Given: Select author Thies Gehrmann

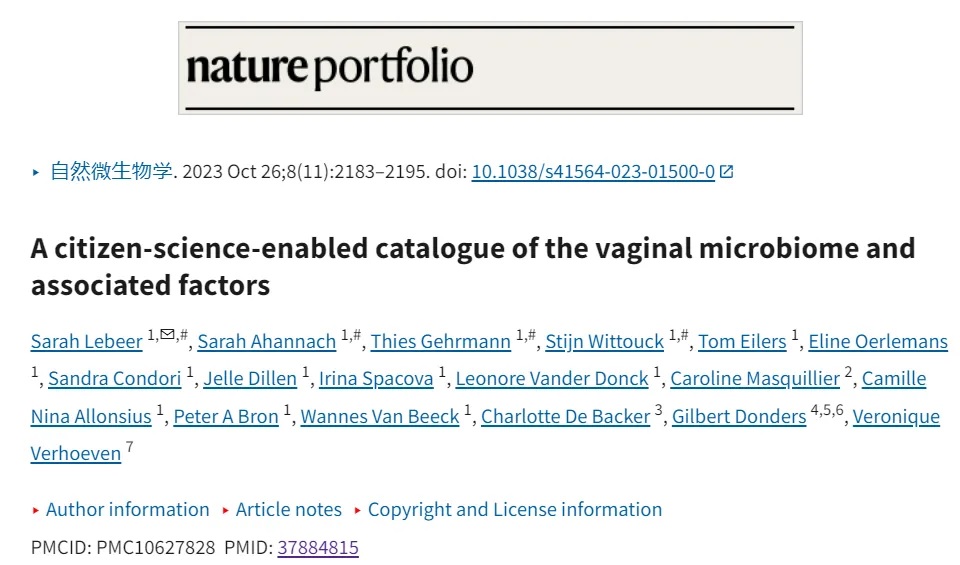Looking at the screenshot, I should tap(440, 342).
